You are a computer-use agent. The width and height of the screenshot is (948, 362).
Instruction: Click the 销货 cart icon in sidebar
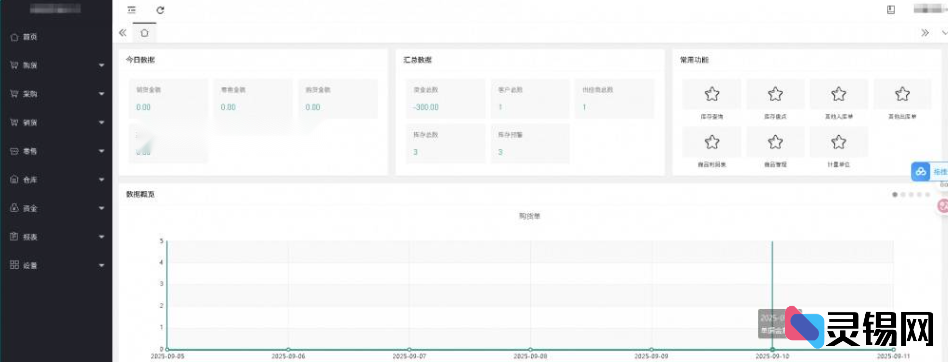14,122
